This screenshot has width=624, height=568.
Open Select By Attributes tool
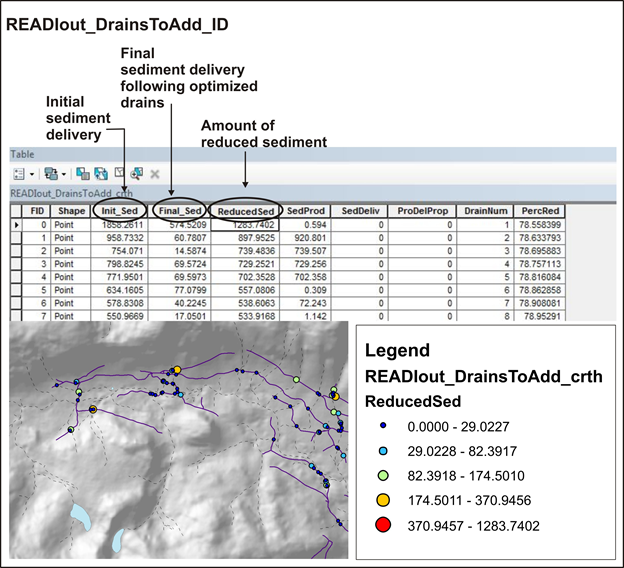tap(82, 173)
